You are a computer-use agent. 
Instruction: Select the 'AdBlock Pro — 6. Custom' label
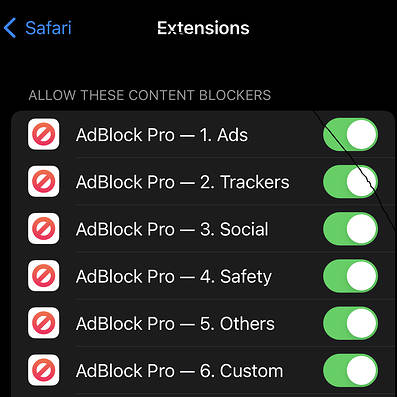[180, 371]
